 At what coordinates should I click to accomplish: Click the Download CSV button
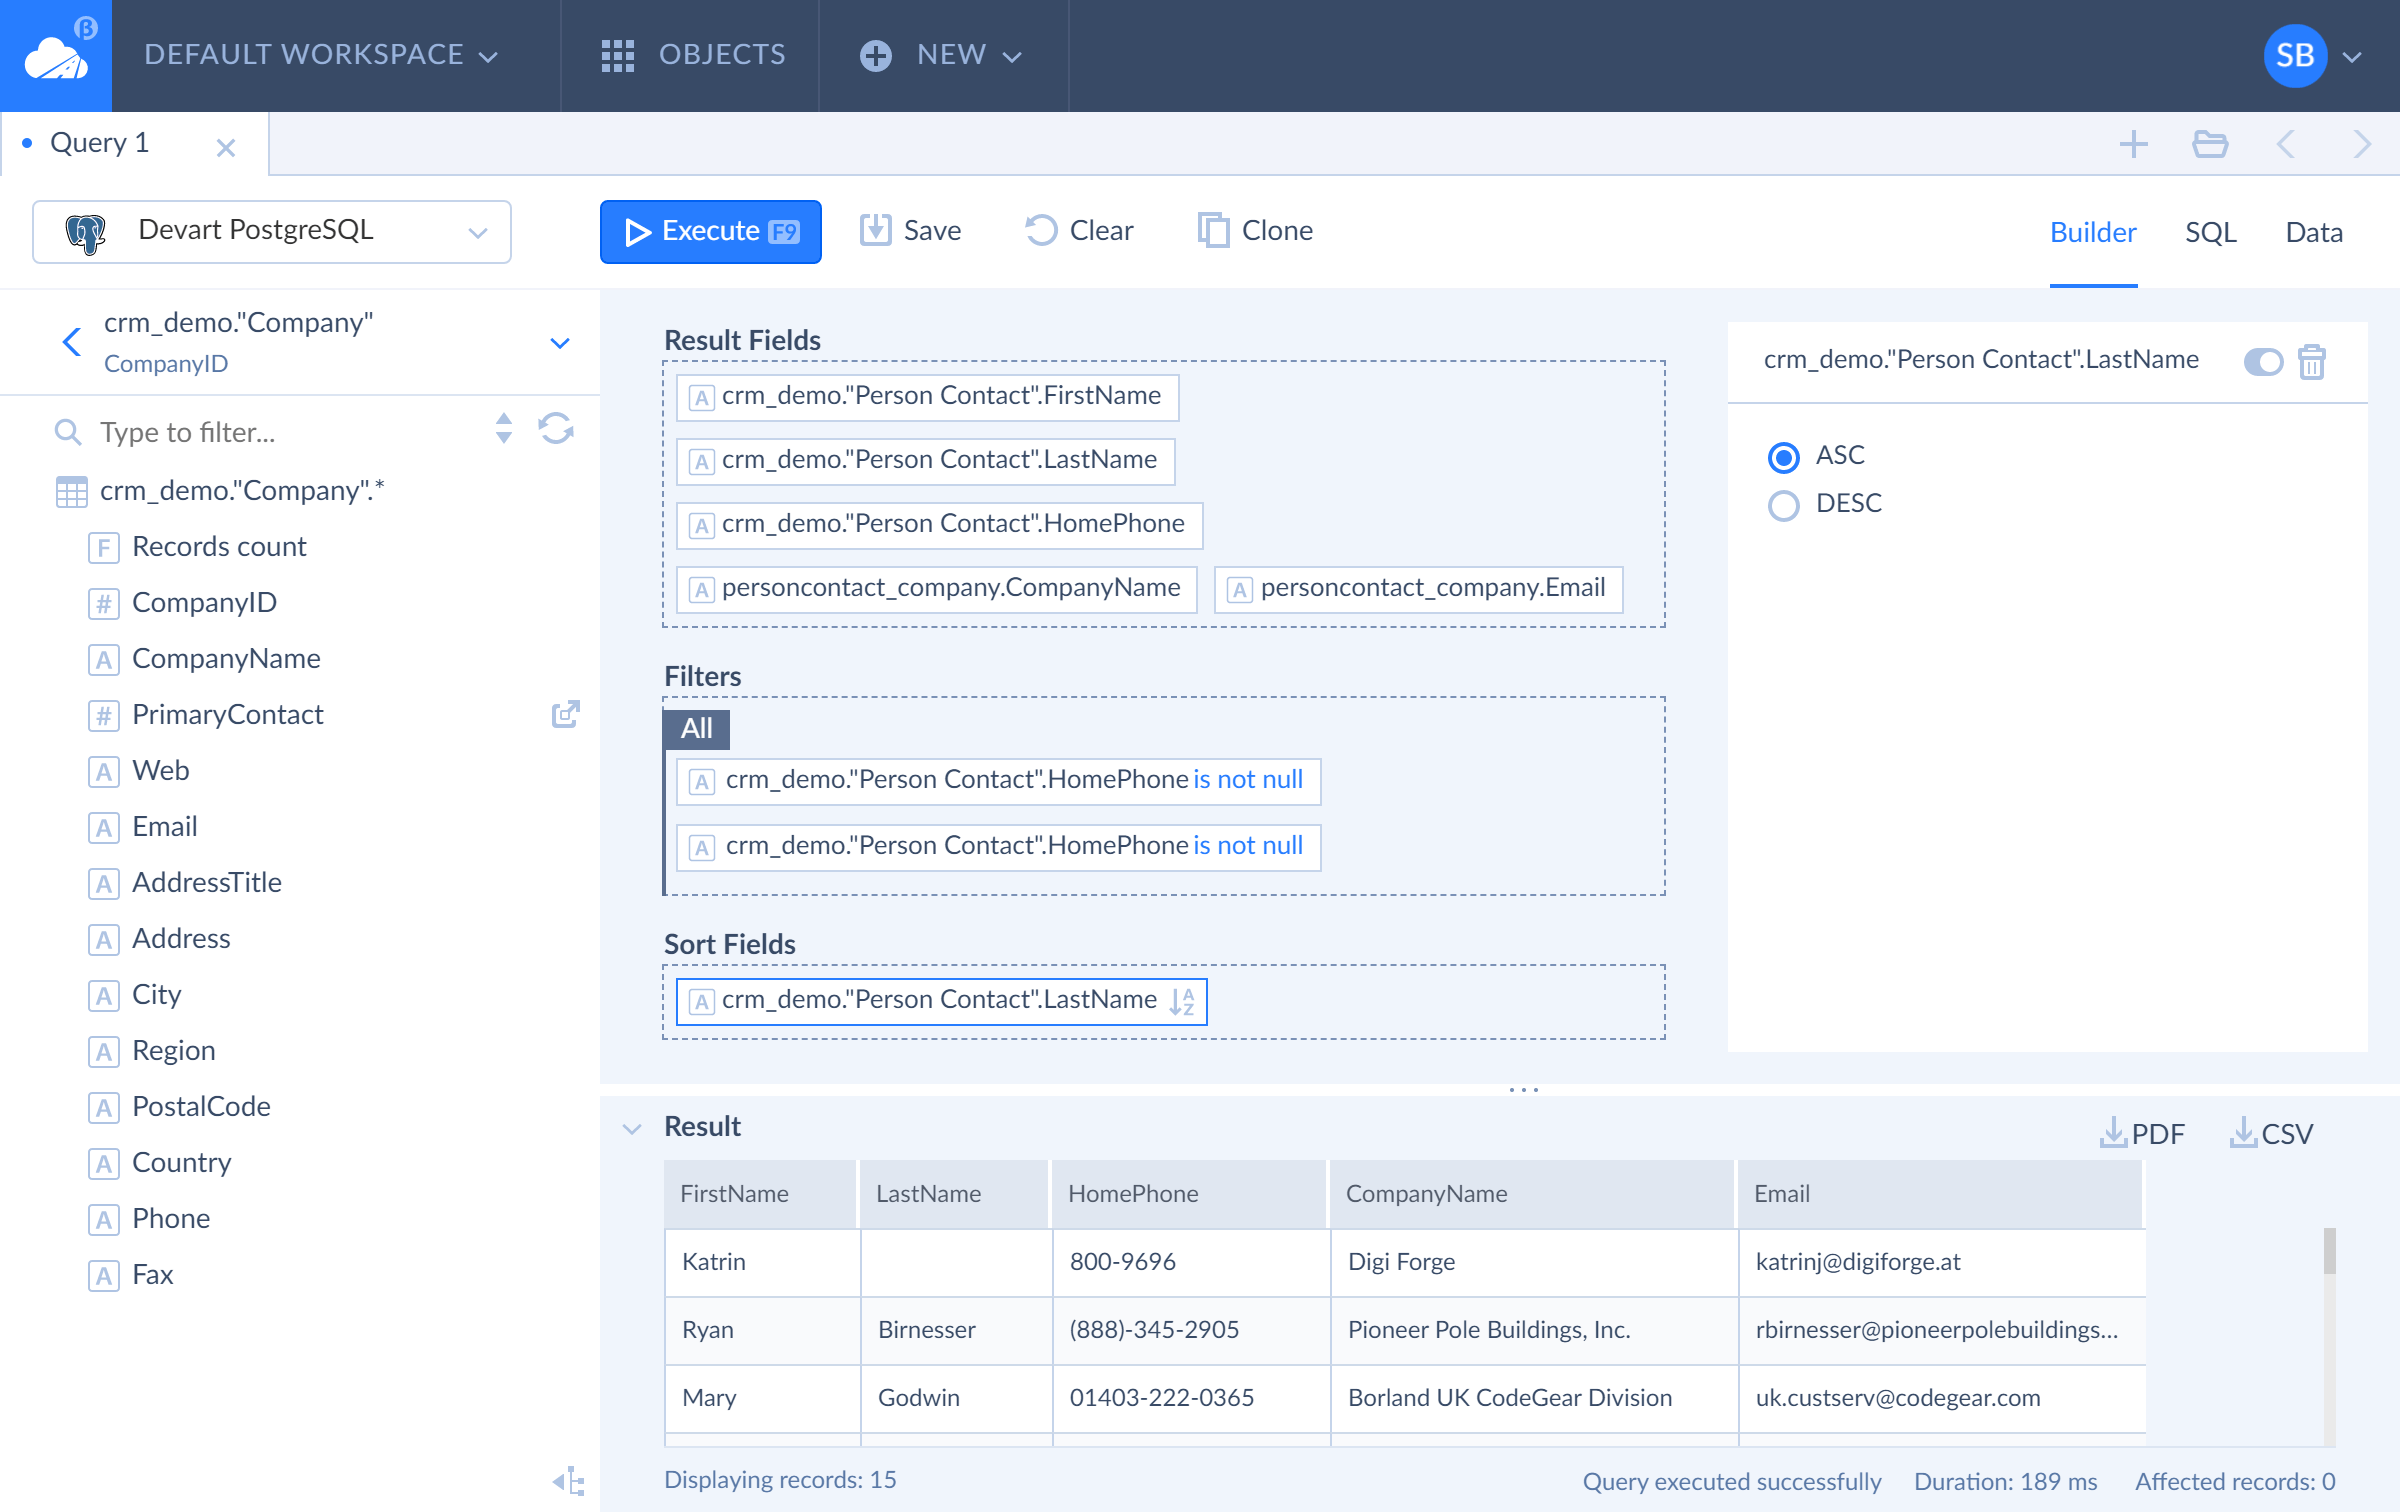click(2273, 1134)
